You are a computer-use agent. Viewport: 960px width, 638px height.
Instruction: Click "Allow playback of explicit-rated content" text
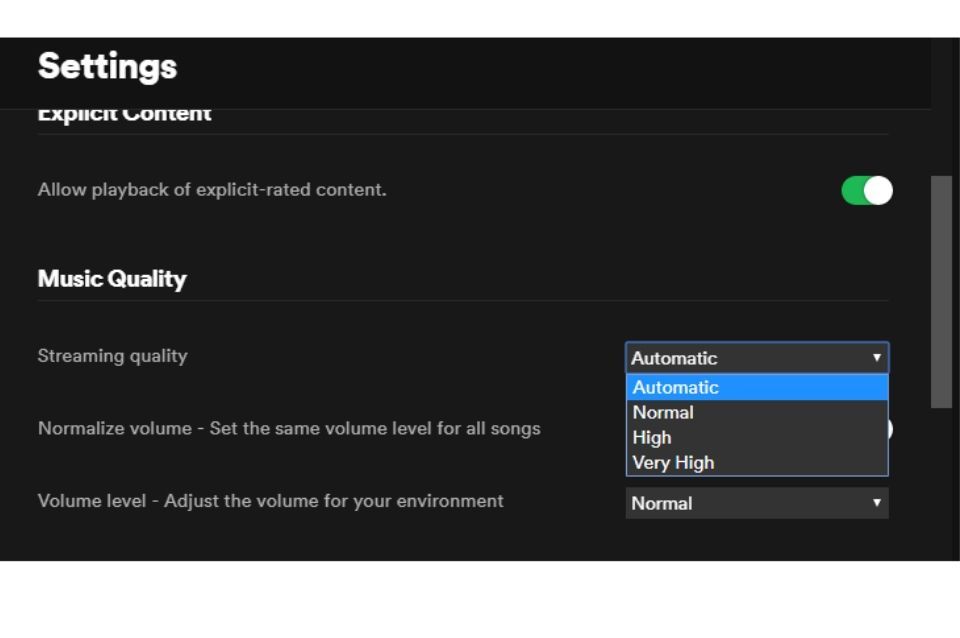click(x=212, y=189)
